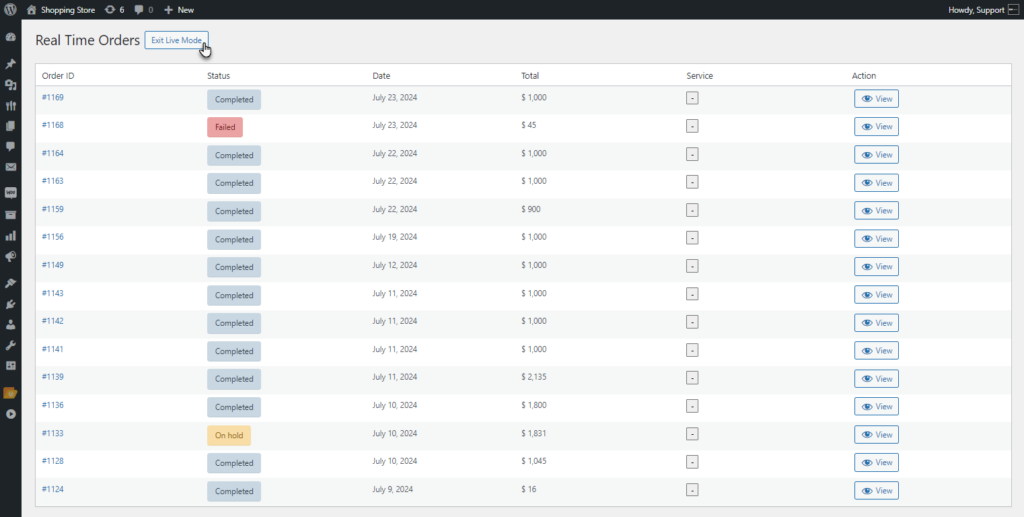Open order #1139 link

52,377
